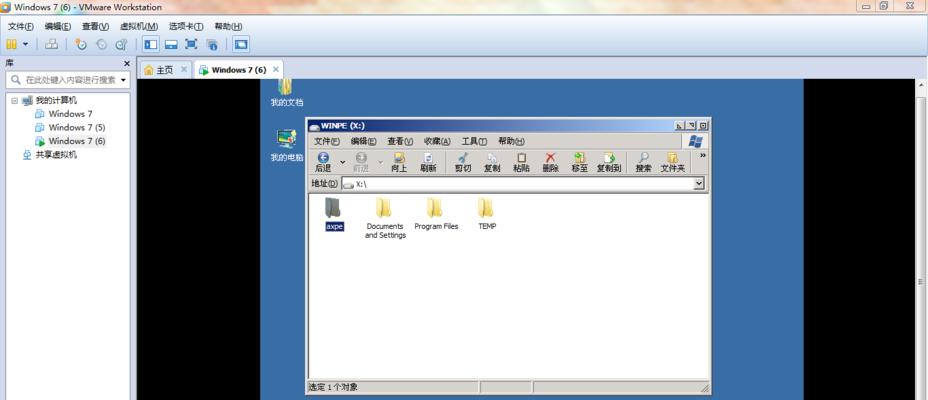Screen dimensions: 928x400
Task: Open the 工具(T) tools menu
Action: (474, 141)
